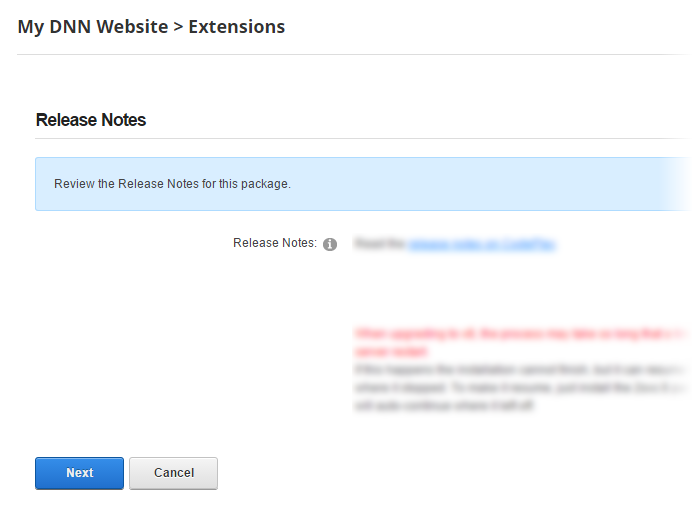The image size is (693, 514).
Task: Click the Cancel button
Action: [x=173, y=473]
